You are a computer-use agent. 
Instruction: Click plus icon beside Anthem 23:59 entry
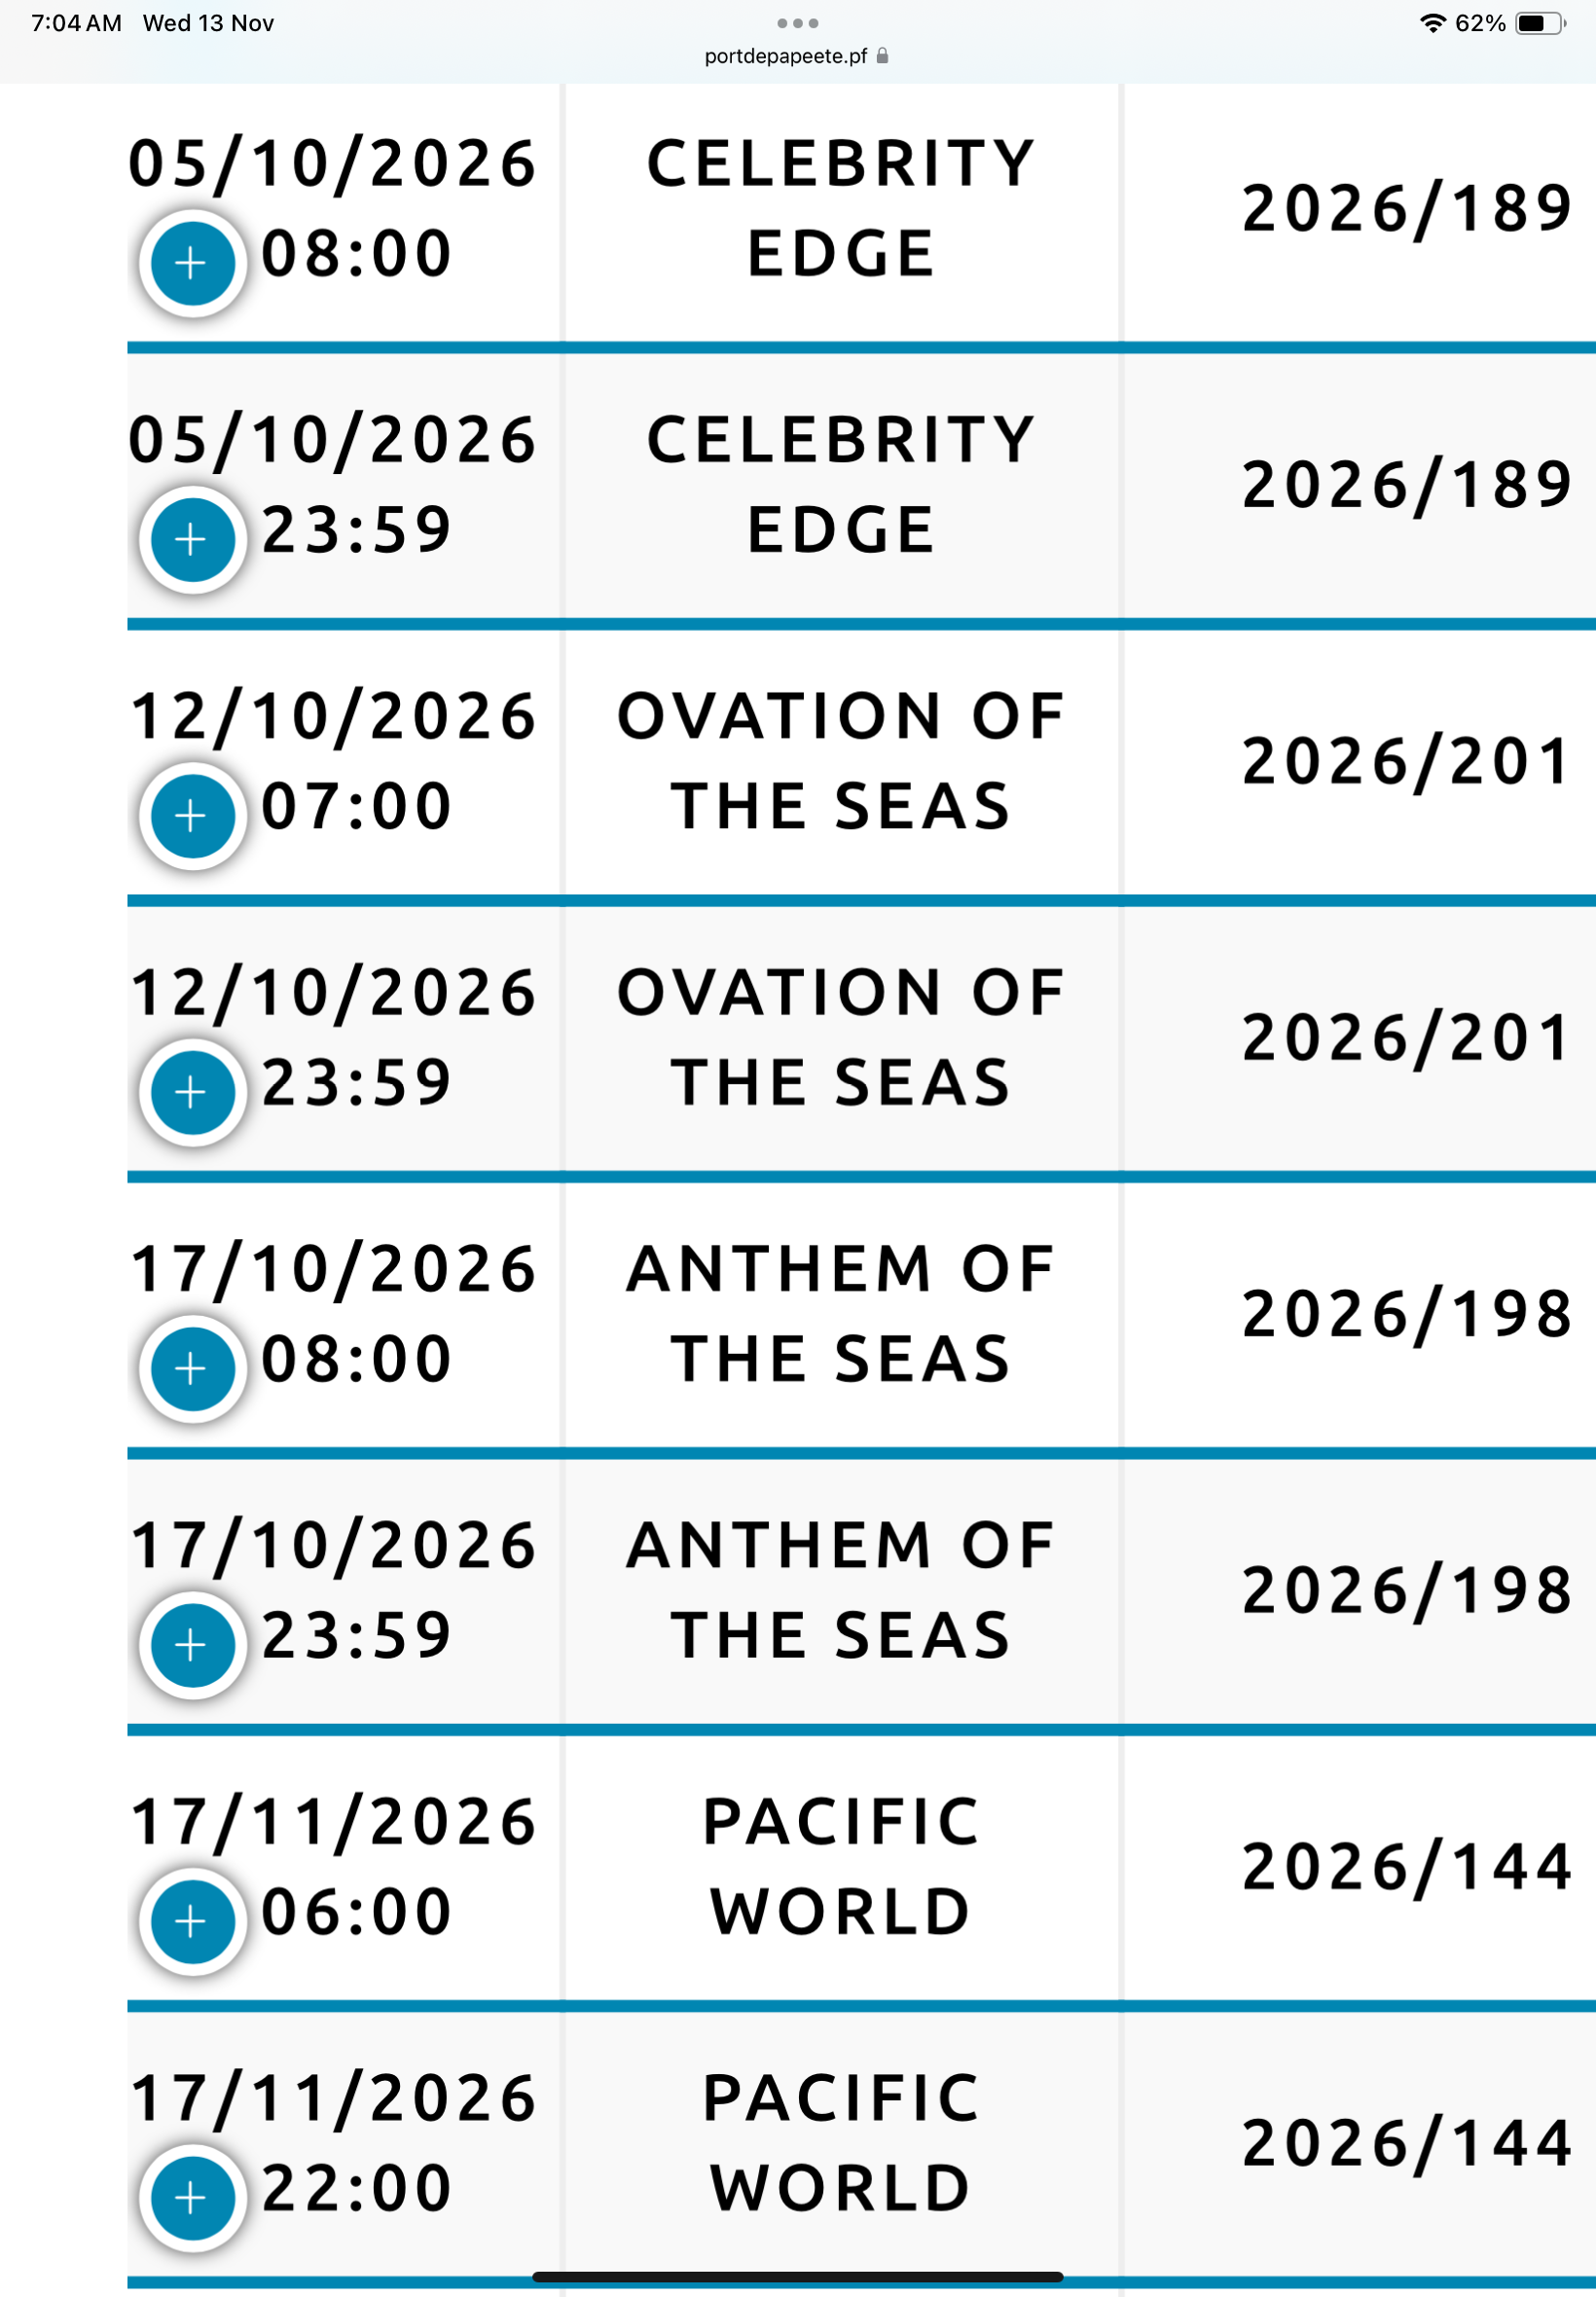[192, 1645]
